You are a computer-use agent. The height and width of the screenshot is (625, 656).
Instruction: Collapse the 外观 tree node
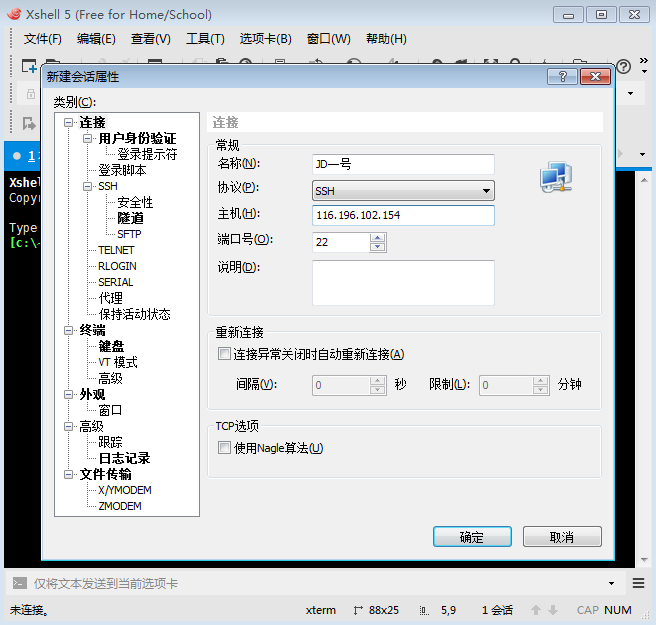pyautogui.click(x=68, y=394)
